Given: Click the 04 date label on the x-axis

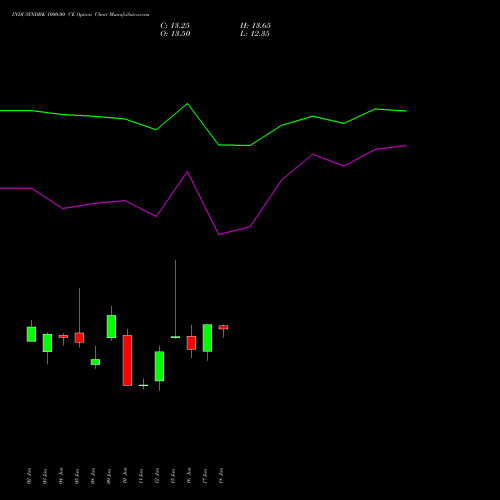Looking at the screenshot, I should (x=61, y=476).
